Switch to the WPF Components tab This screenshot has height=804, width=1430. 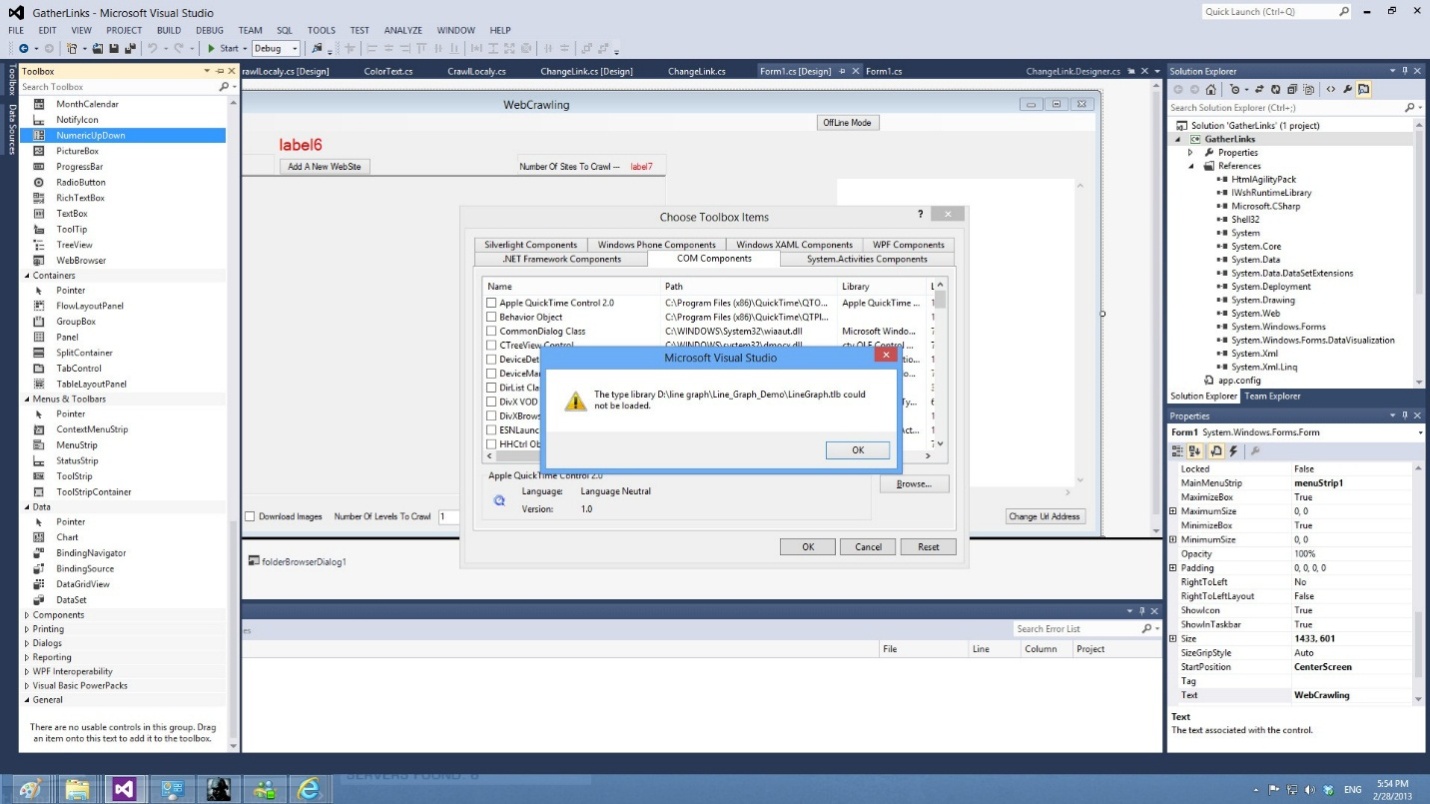click(908, 245)
